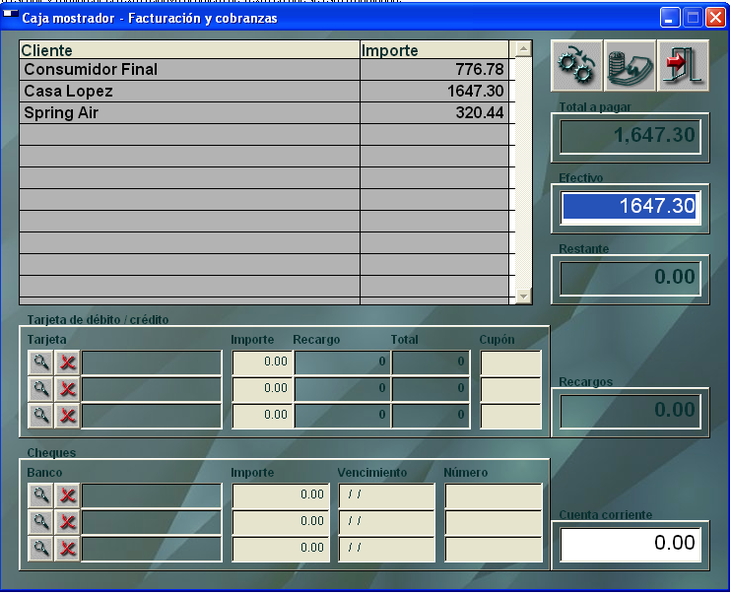Click the 320.44 amount cell
The image size is (730, 593).
click(434, 113)
